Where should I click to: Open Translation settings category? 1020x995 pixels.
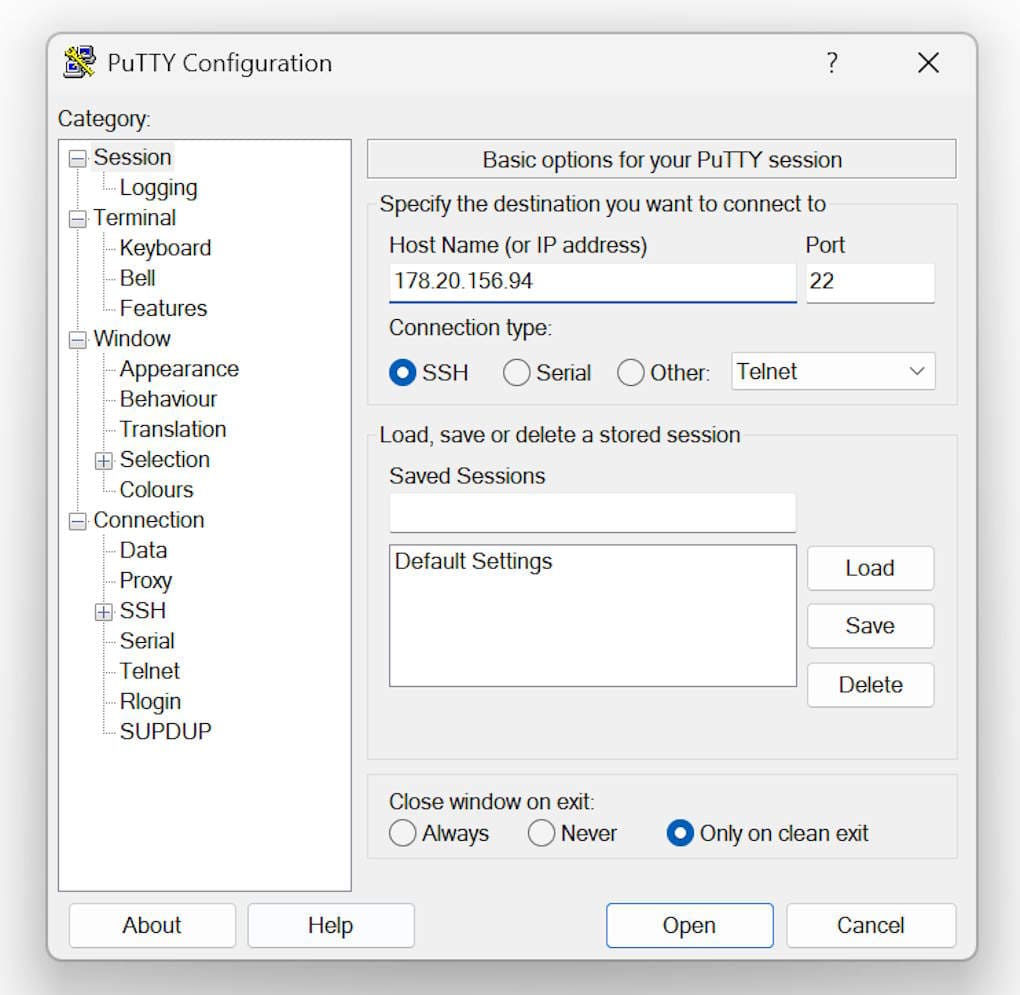tap(172, 429)
